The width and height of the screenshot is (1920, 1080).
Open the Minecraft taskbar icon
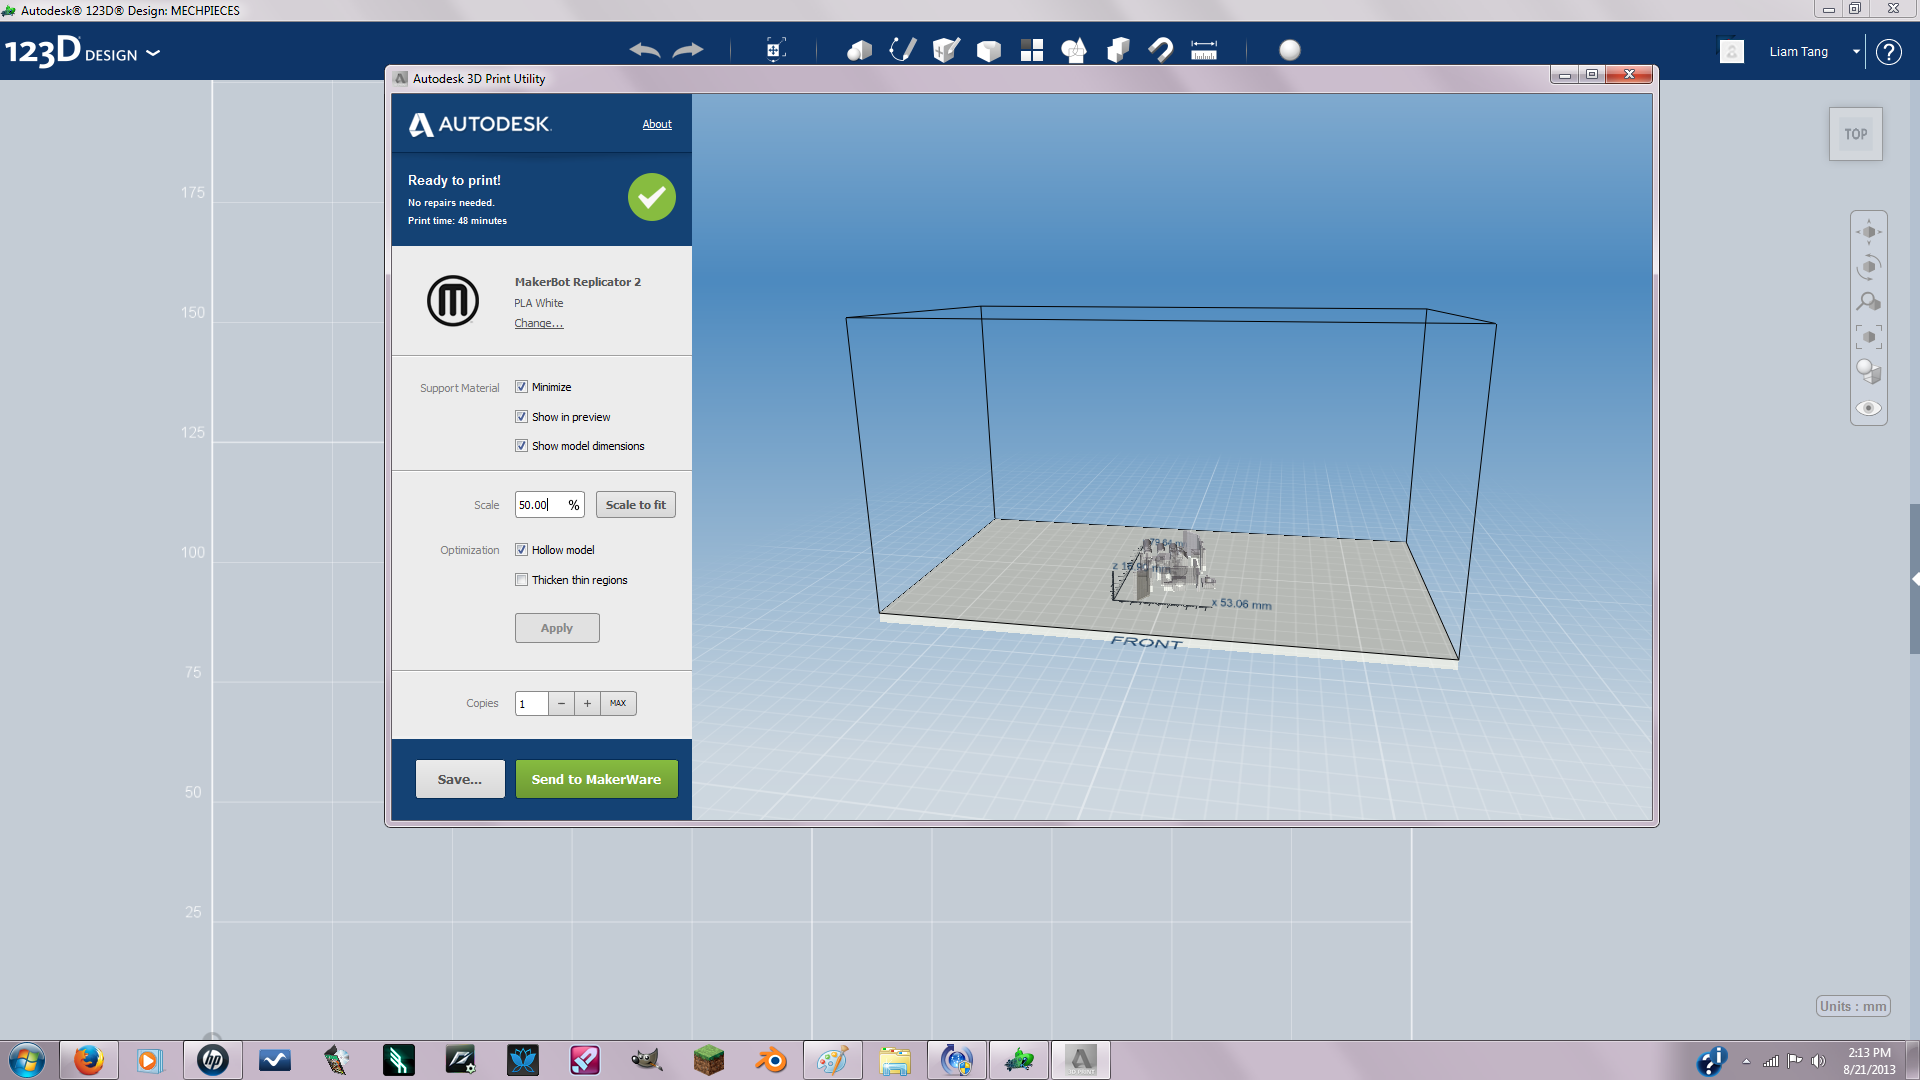coord(708,1060)
